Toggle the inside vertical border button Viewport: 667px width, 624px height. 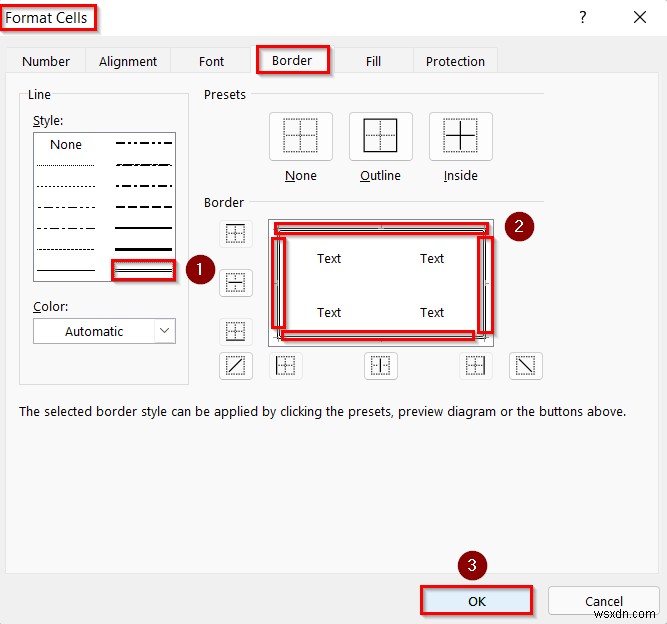pyautogui.click(x=381, y=366)
